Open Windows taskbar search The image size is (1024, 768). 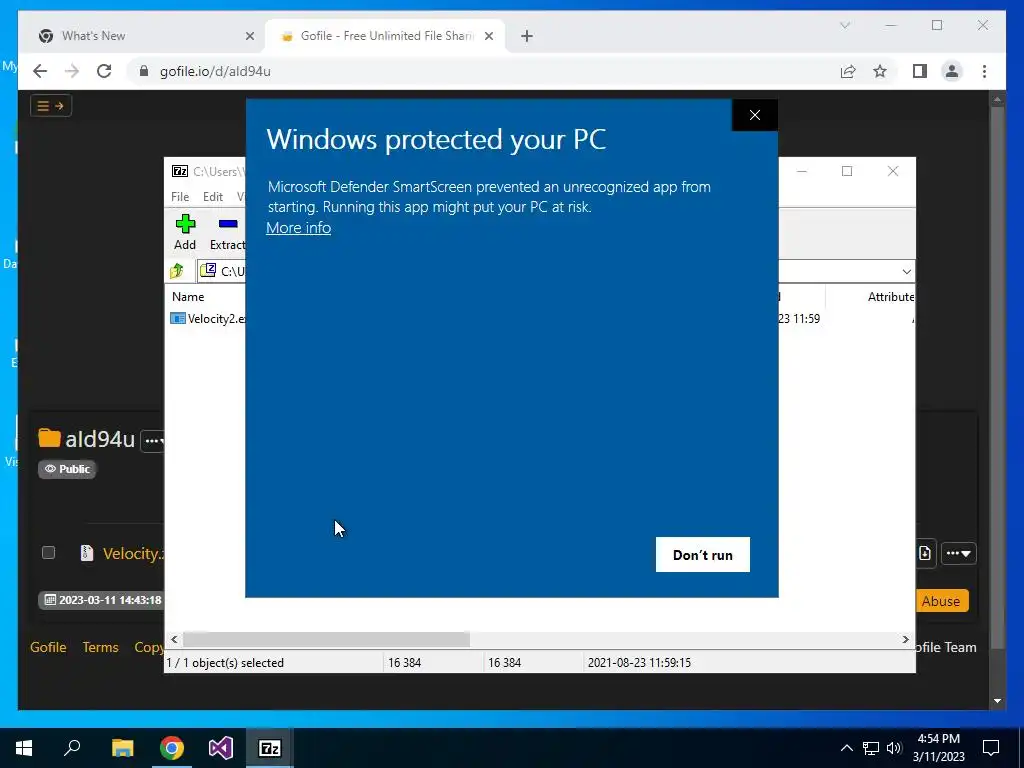point(72,748)
